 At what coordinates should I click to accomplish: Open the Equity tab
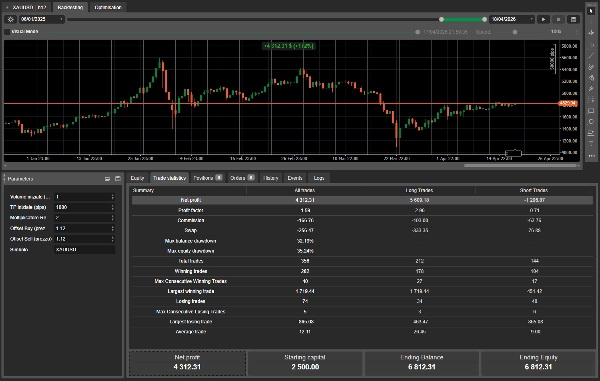(x=137, y=178)
